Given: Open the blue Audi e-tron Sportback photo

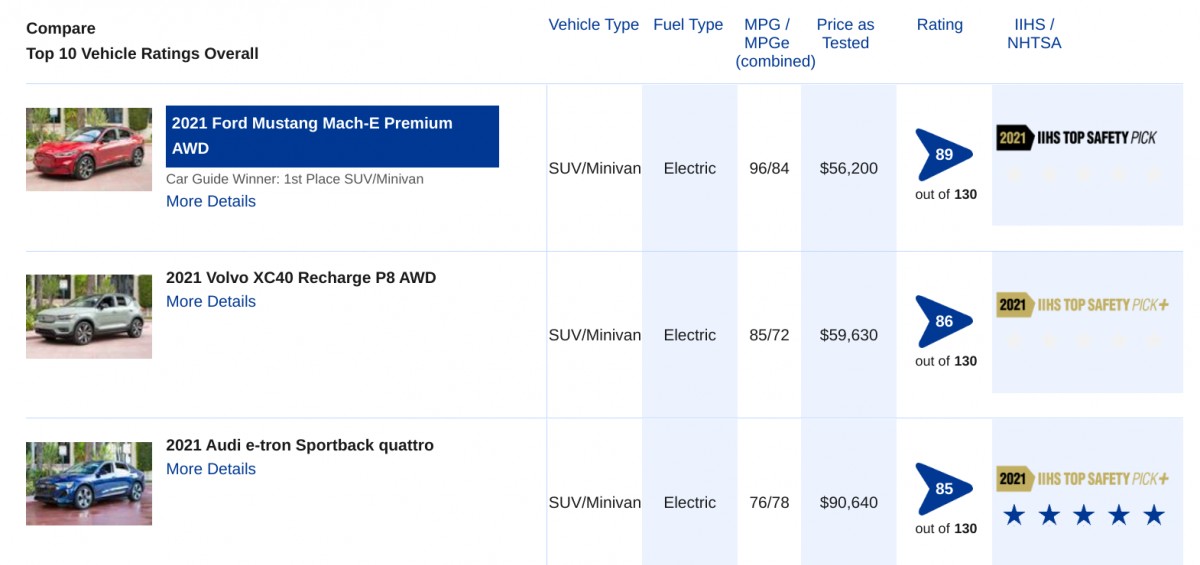Looking at the screenshot, I should [x=89, y=483].
